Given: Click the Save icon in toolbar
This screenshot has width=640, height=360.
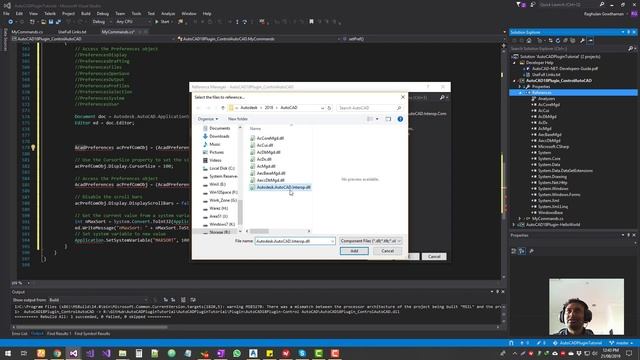Looking at the screenshot, I should click(51, 22).
